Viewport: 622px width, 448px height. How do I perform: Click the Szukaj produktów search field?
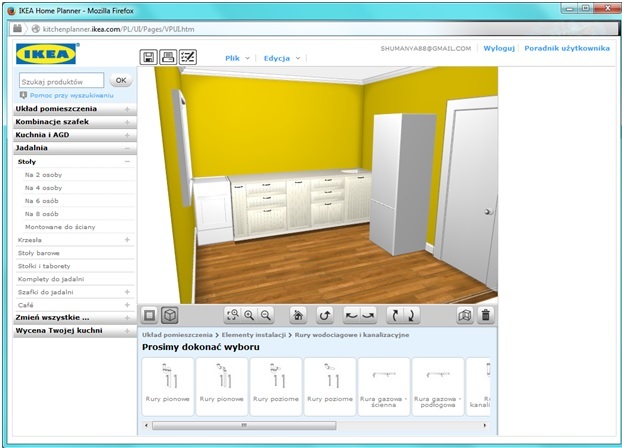click(62, 80)
